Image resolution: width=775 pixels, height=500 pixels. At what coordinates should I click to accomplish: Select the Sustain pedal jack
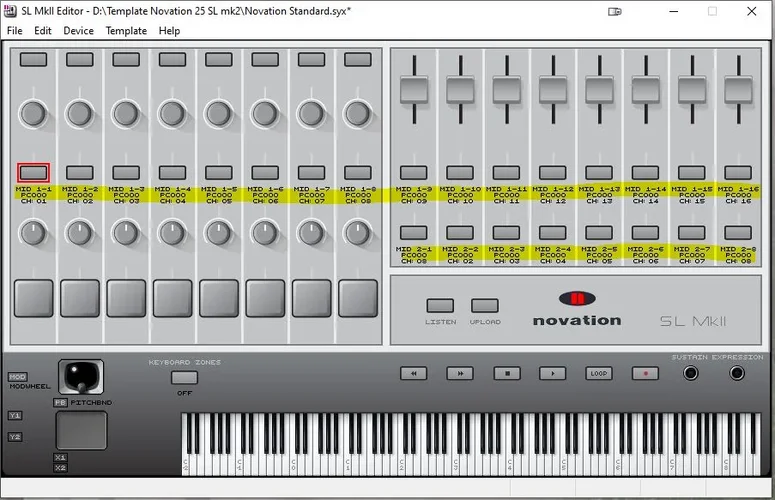(x=691, y=373)
